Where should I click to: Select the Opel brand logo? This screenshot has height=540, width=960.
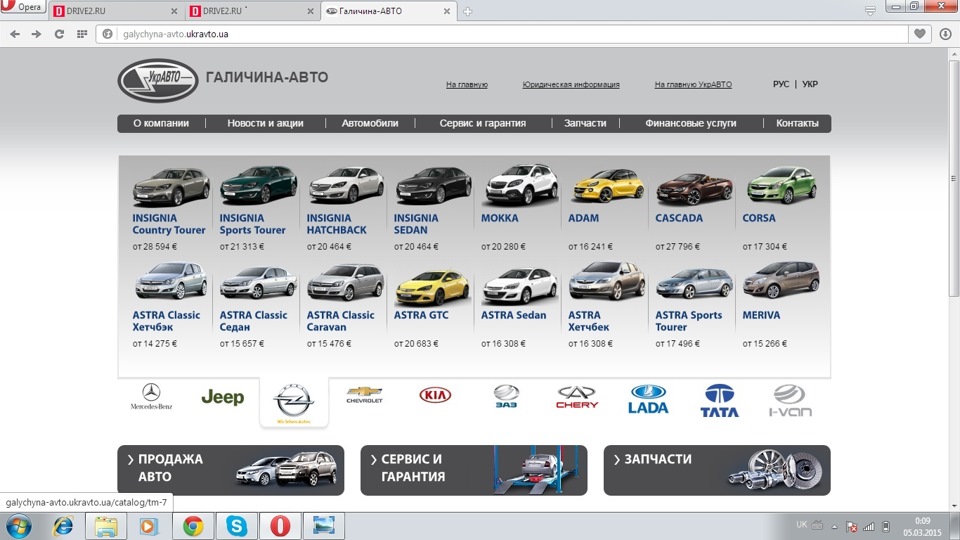294,402
